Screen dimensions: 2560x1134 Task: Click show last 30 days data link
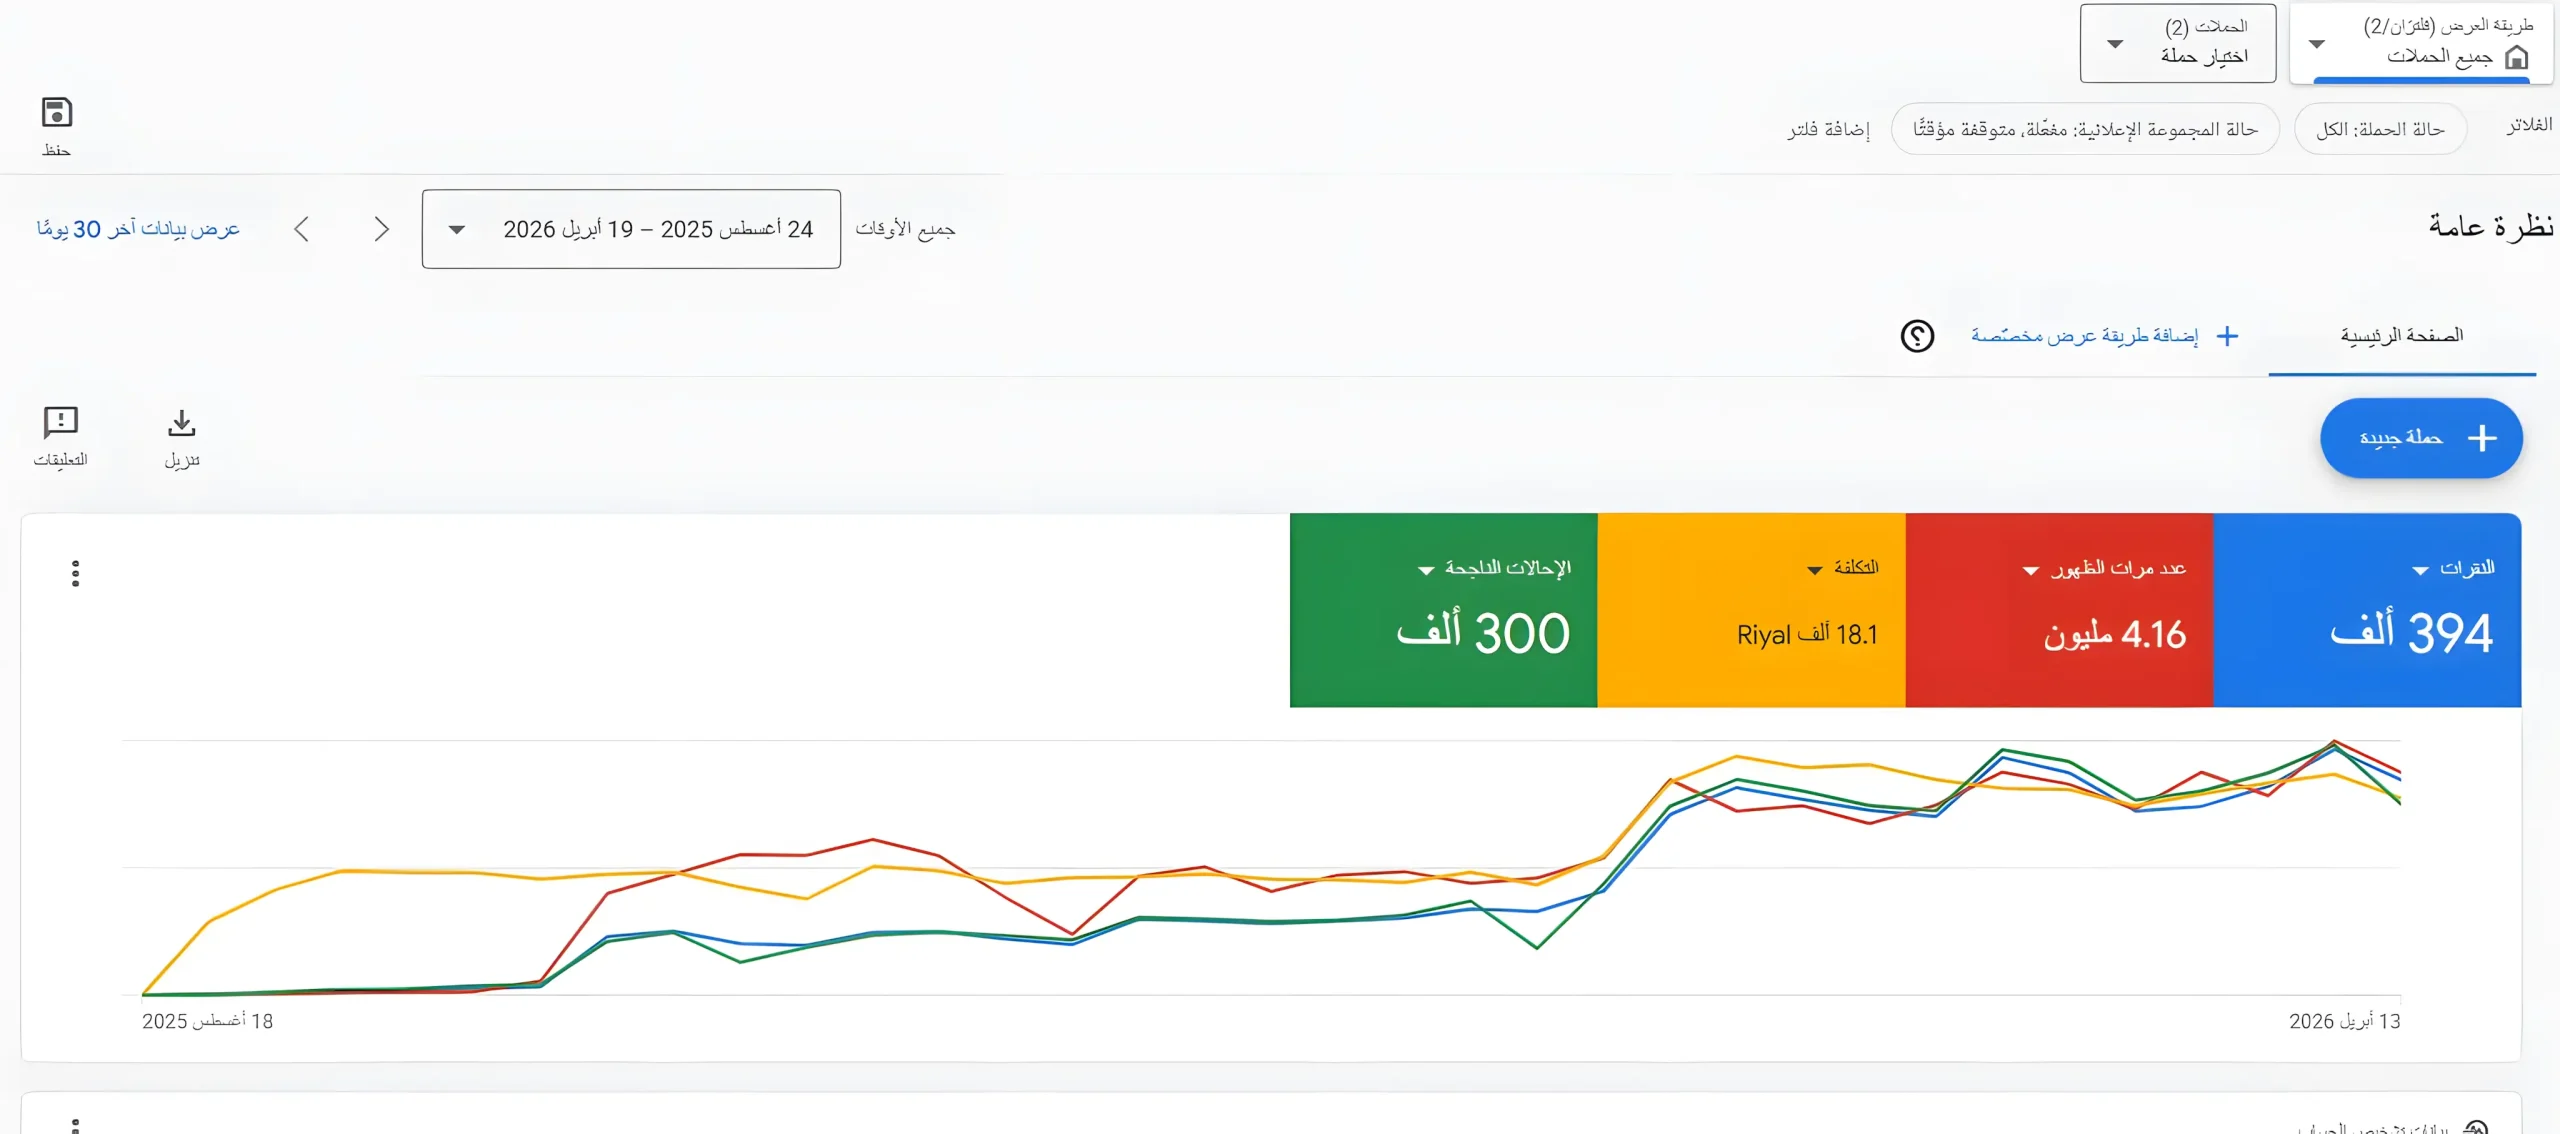click(x=138, y=229)
